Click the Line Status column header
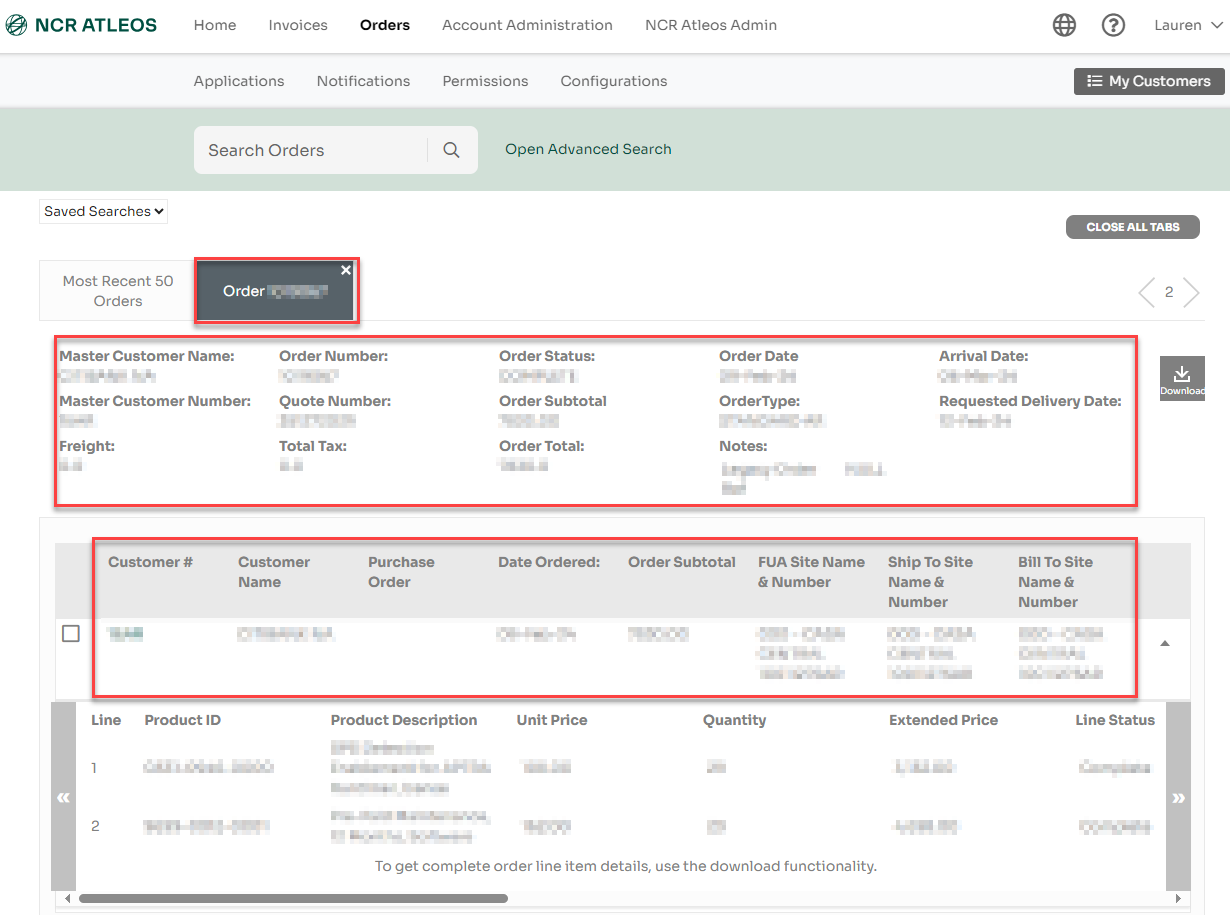The height and width of the screenshot is (915, 1230). click(1115, 720)
